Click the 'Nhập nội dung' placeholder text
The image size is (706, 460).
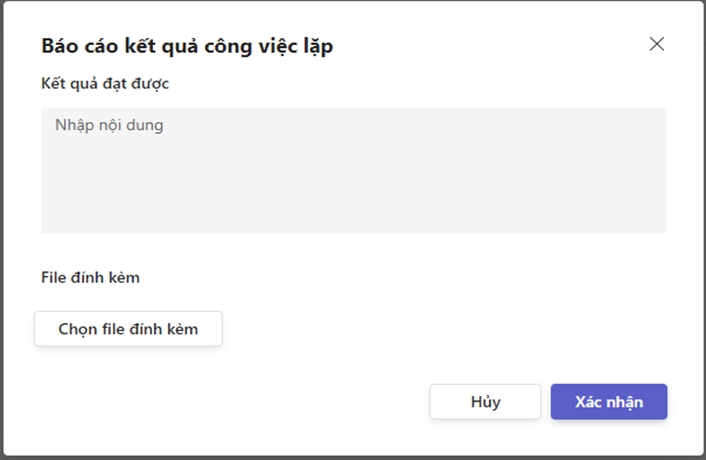109,126
